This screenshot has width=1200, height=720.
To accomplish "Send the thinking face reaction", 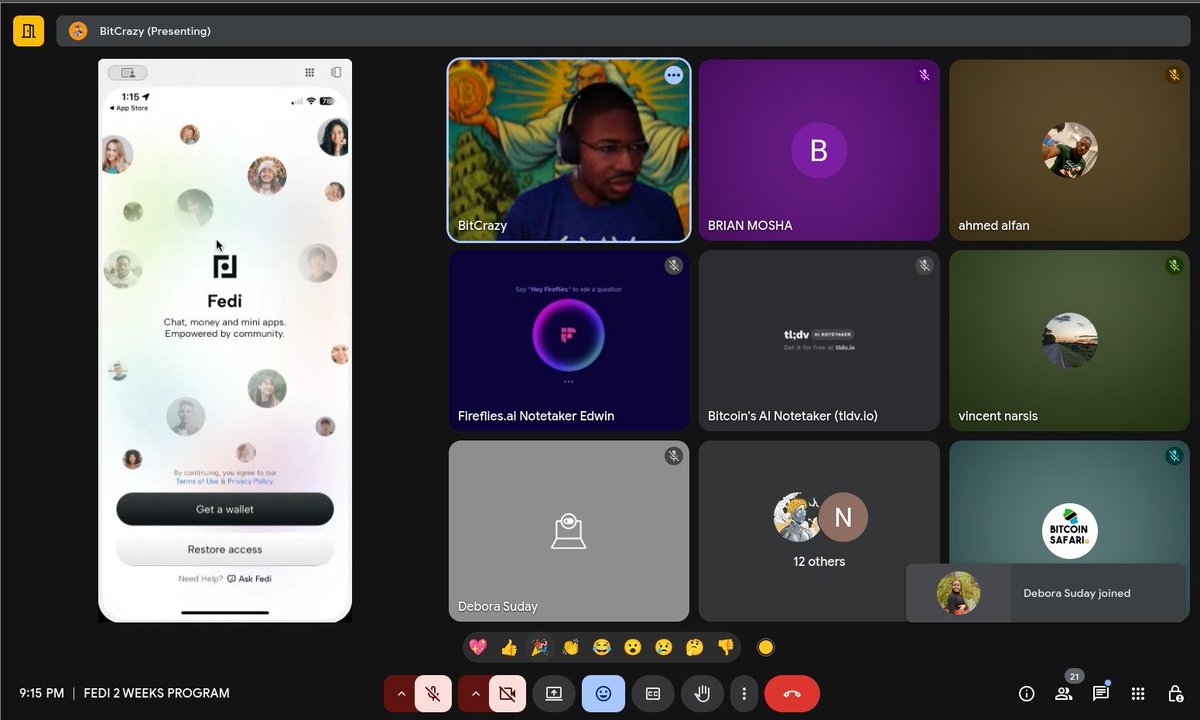I will tap(695, 647).
